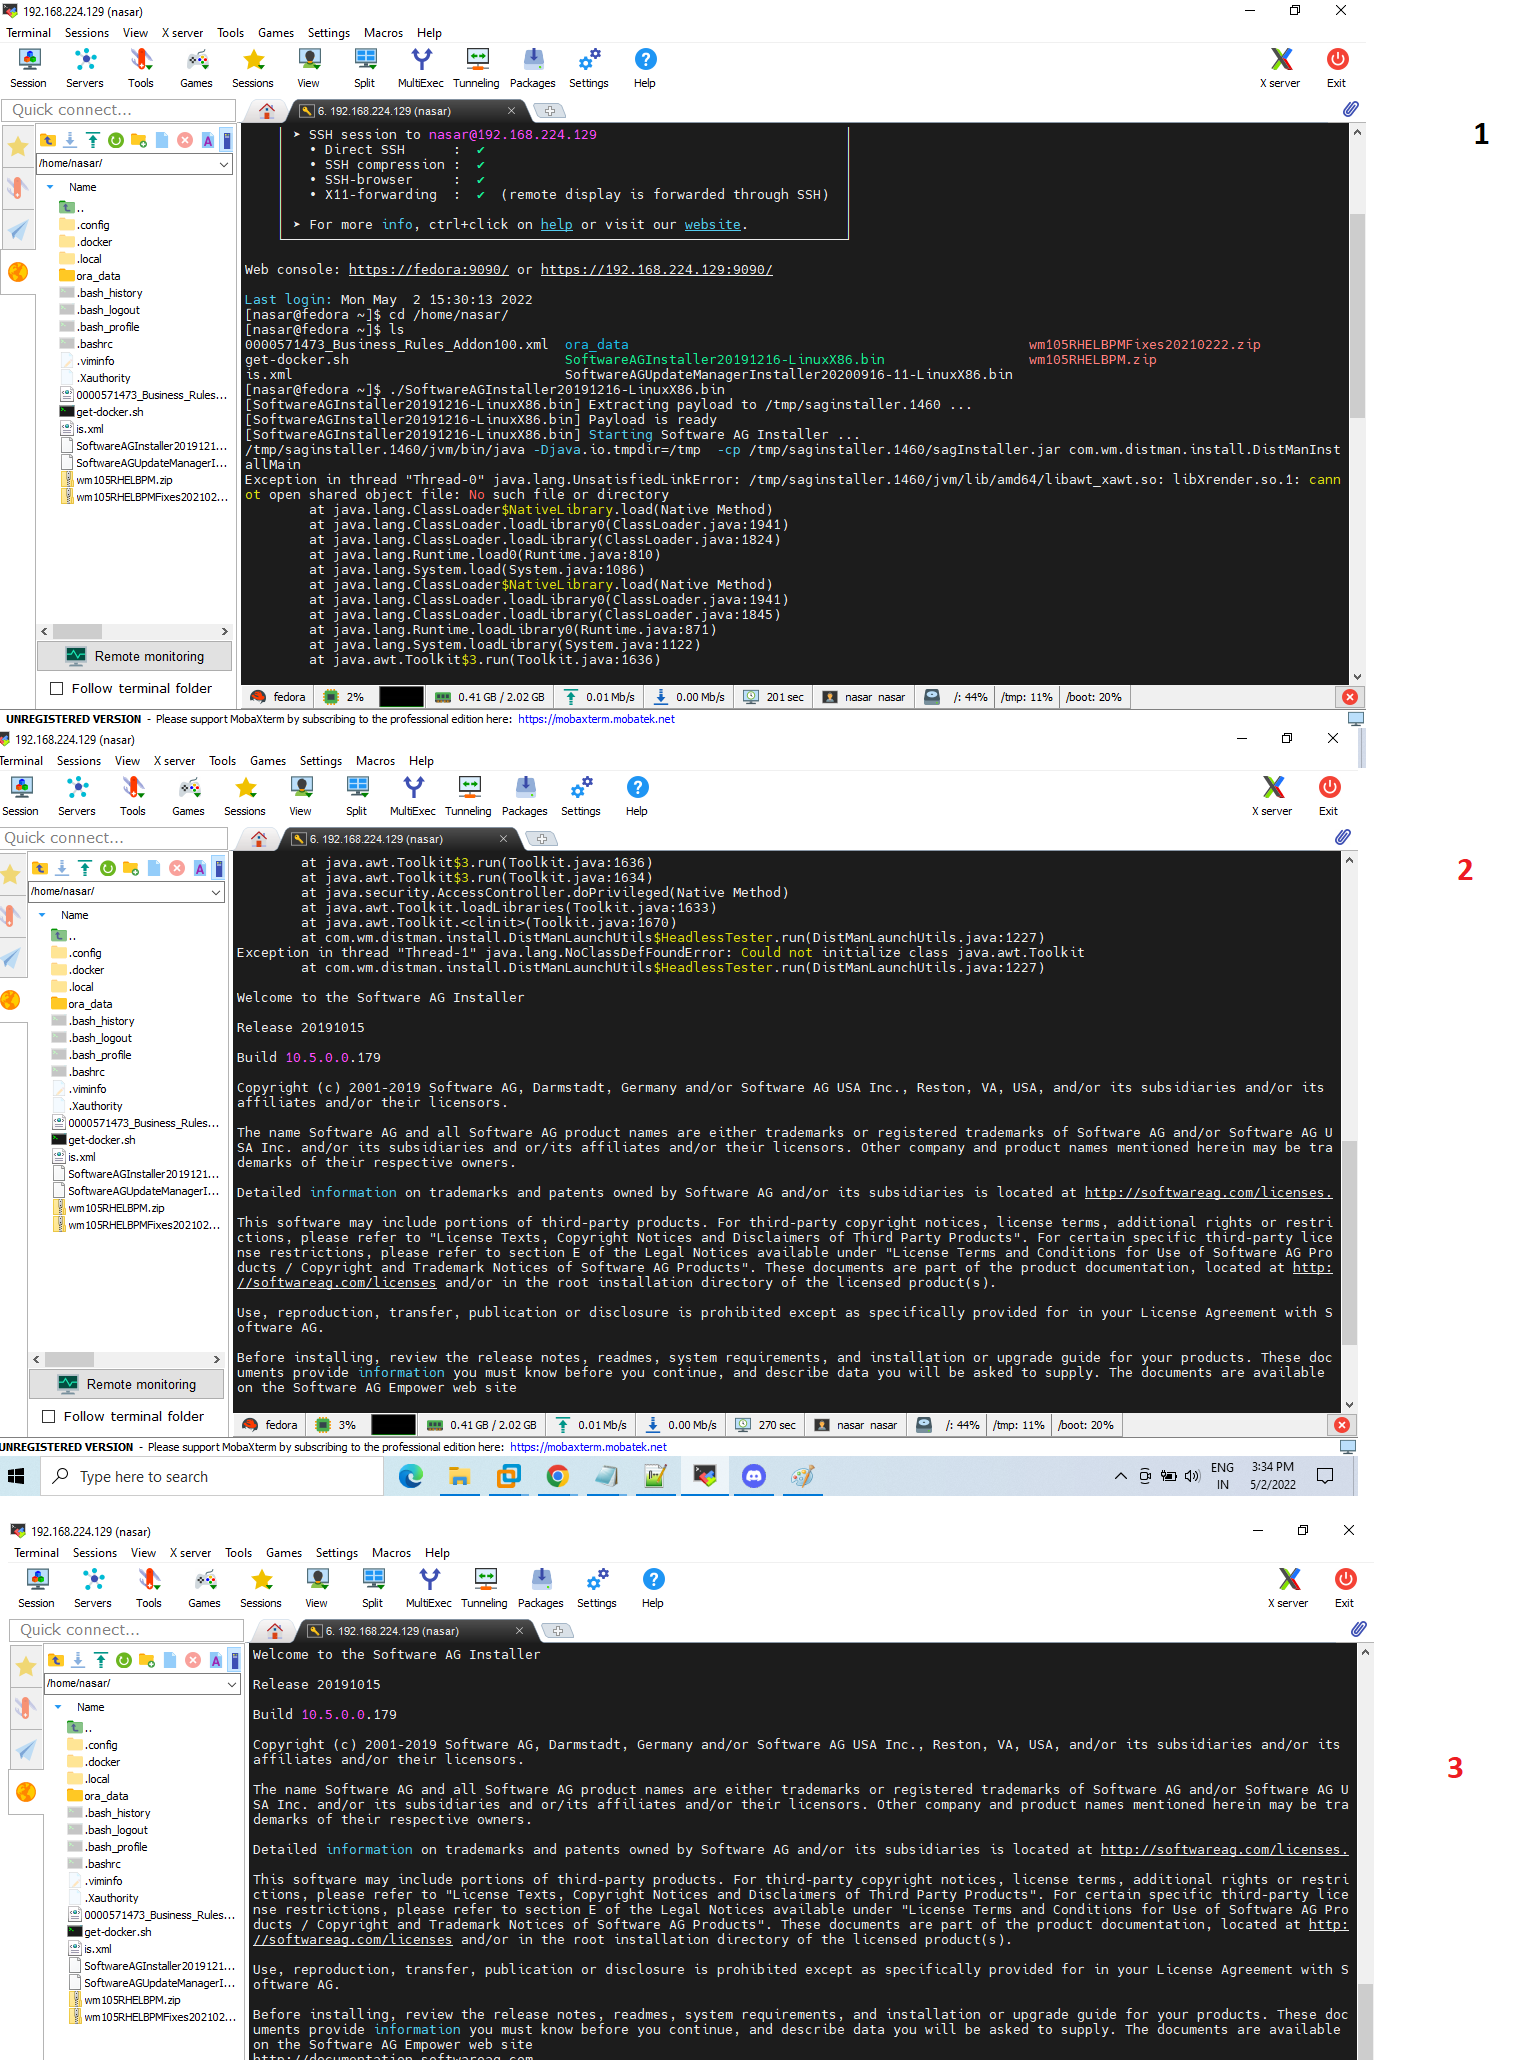The height and width of the screenshot is (2060, 1536).
Task: Click the View icon in the middle window toolbar
Action: point(301,796)
